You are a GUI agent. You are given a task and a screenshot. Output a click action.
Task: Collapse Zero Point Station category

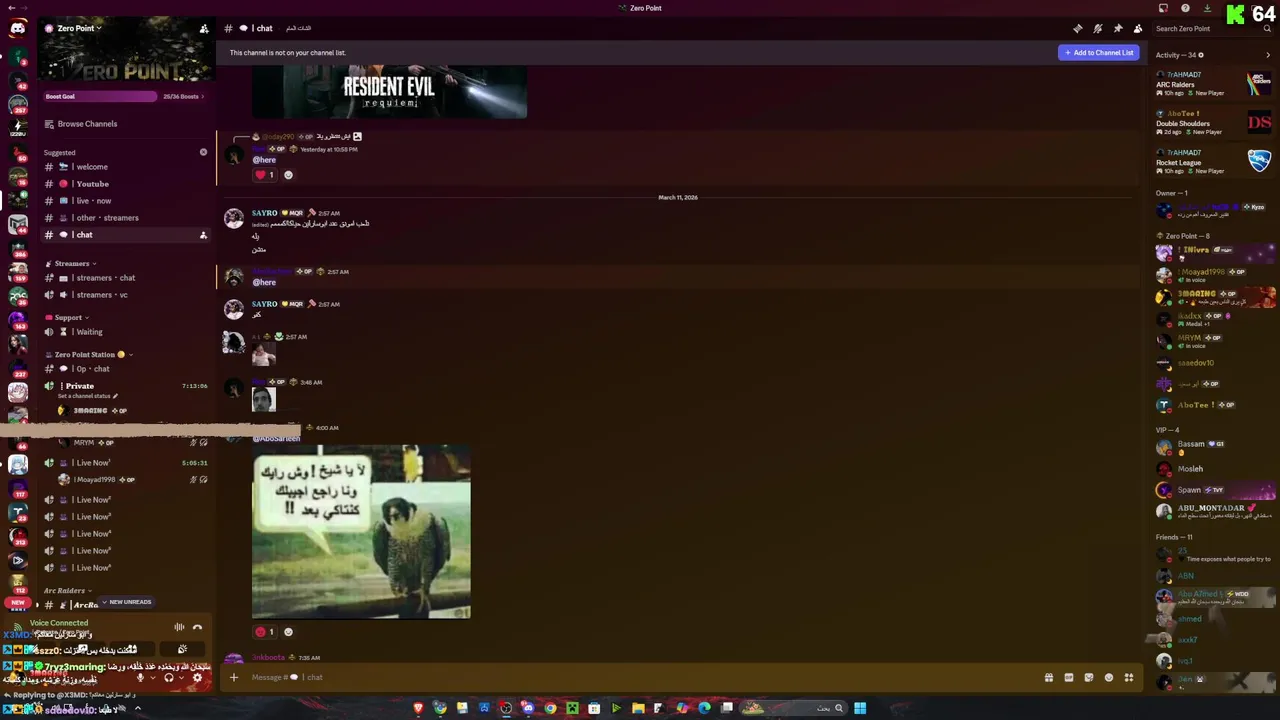(x=89, y=355)
